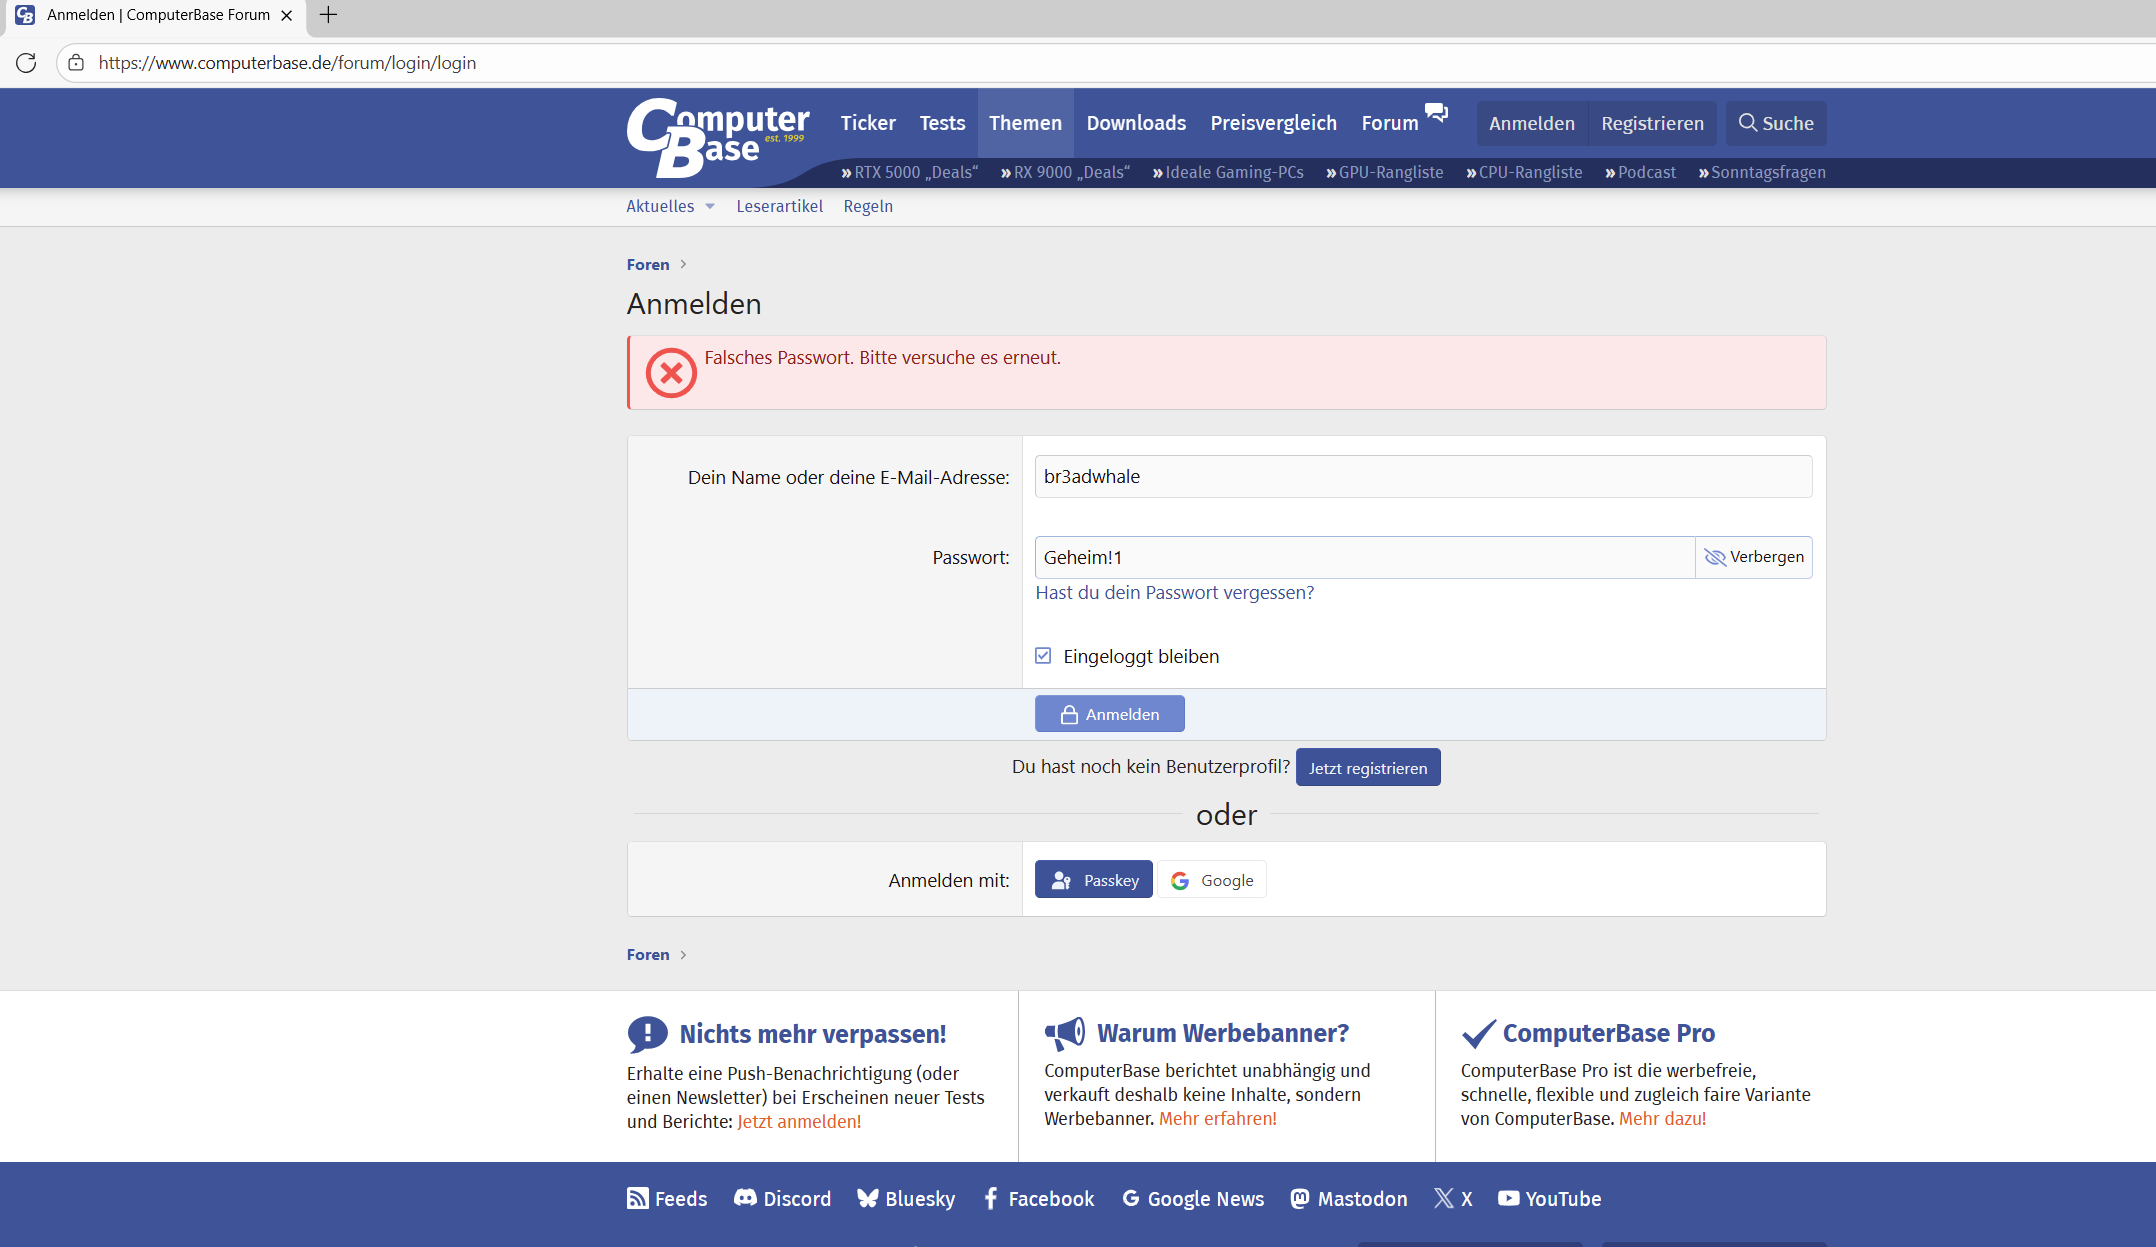Click the chevron next to top Foren breadcrumb
Screen dimensions: 2156x1247
[x=683, y=264]
